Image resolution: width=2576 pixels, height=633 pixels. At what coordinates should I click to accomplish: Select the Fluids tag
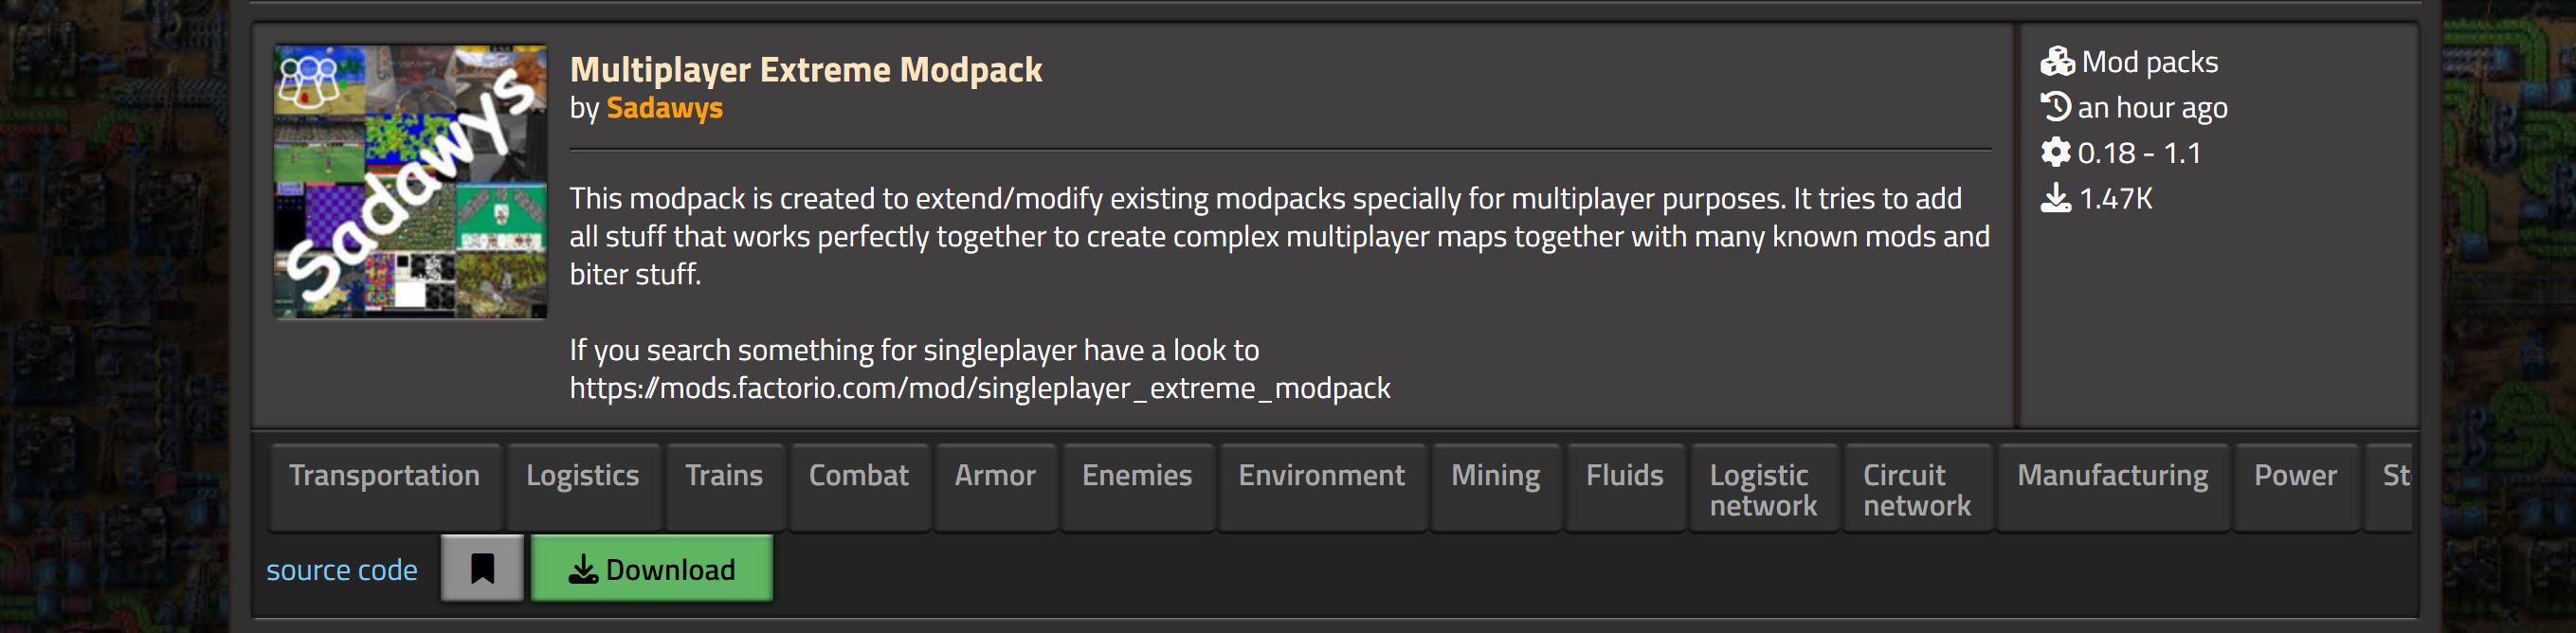click(x=1625, y=487)
